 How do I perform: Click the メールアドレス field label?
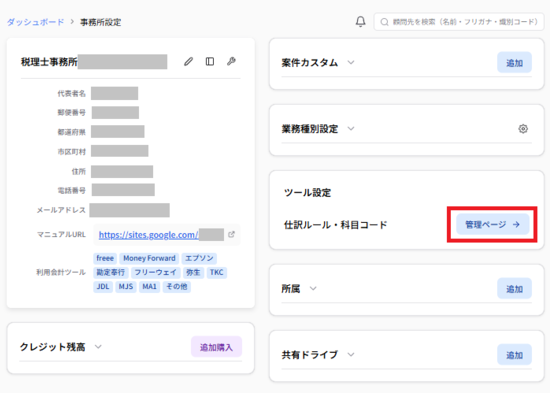[x=61, y=210]
